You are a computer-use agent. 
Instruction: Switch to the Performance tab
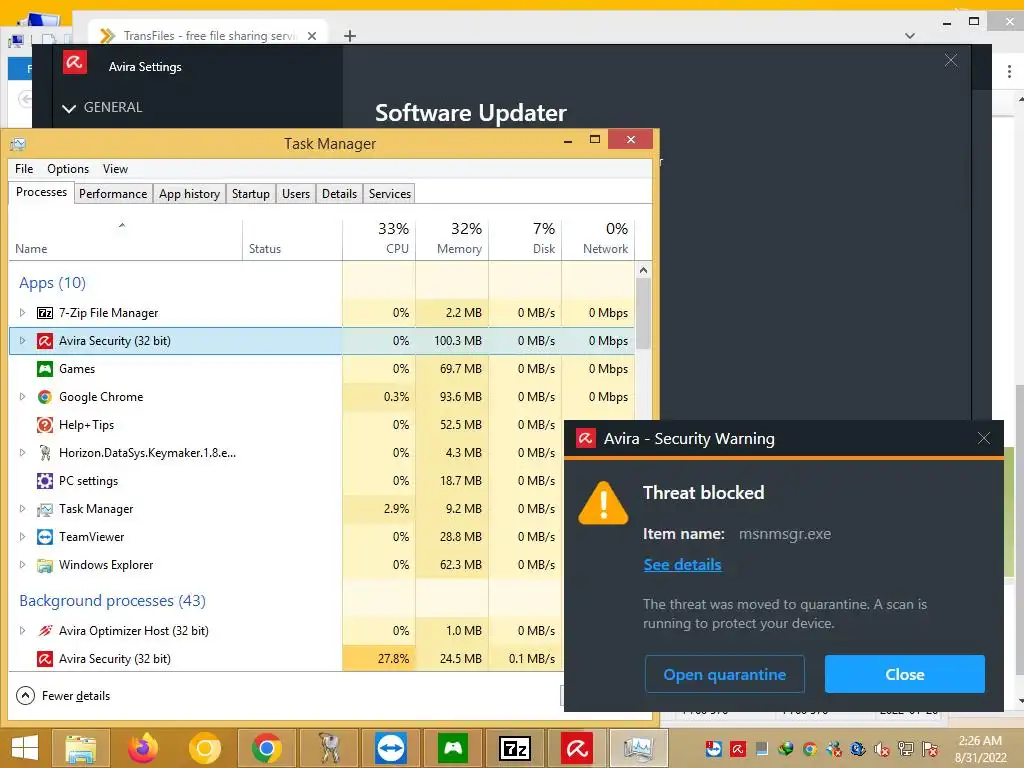113,194
